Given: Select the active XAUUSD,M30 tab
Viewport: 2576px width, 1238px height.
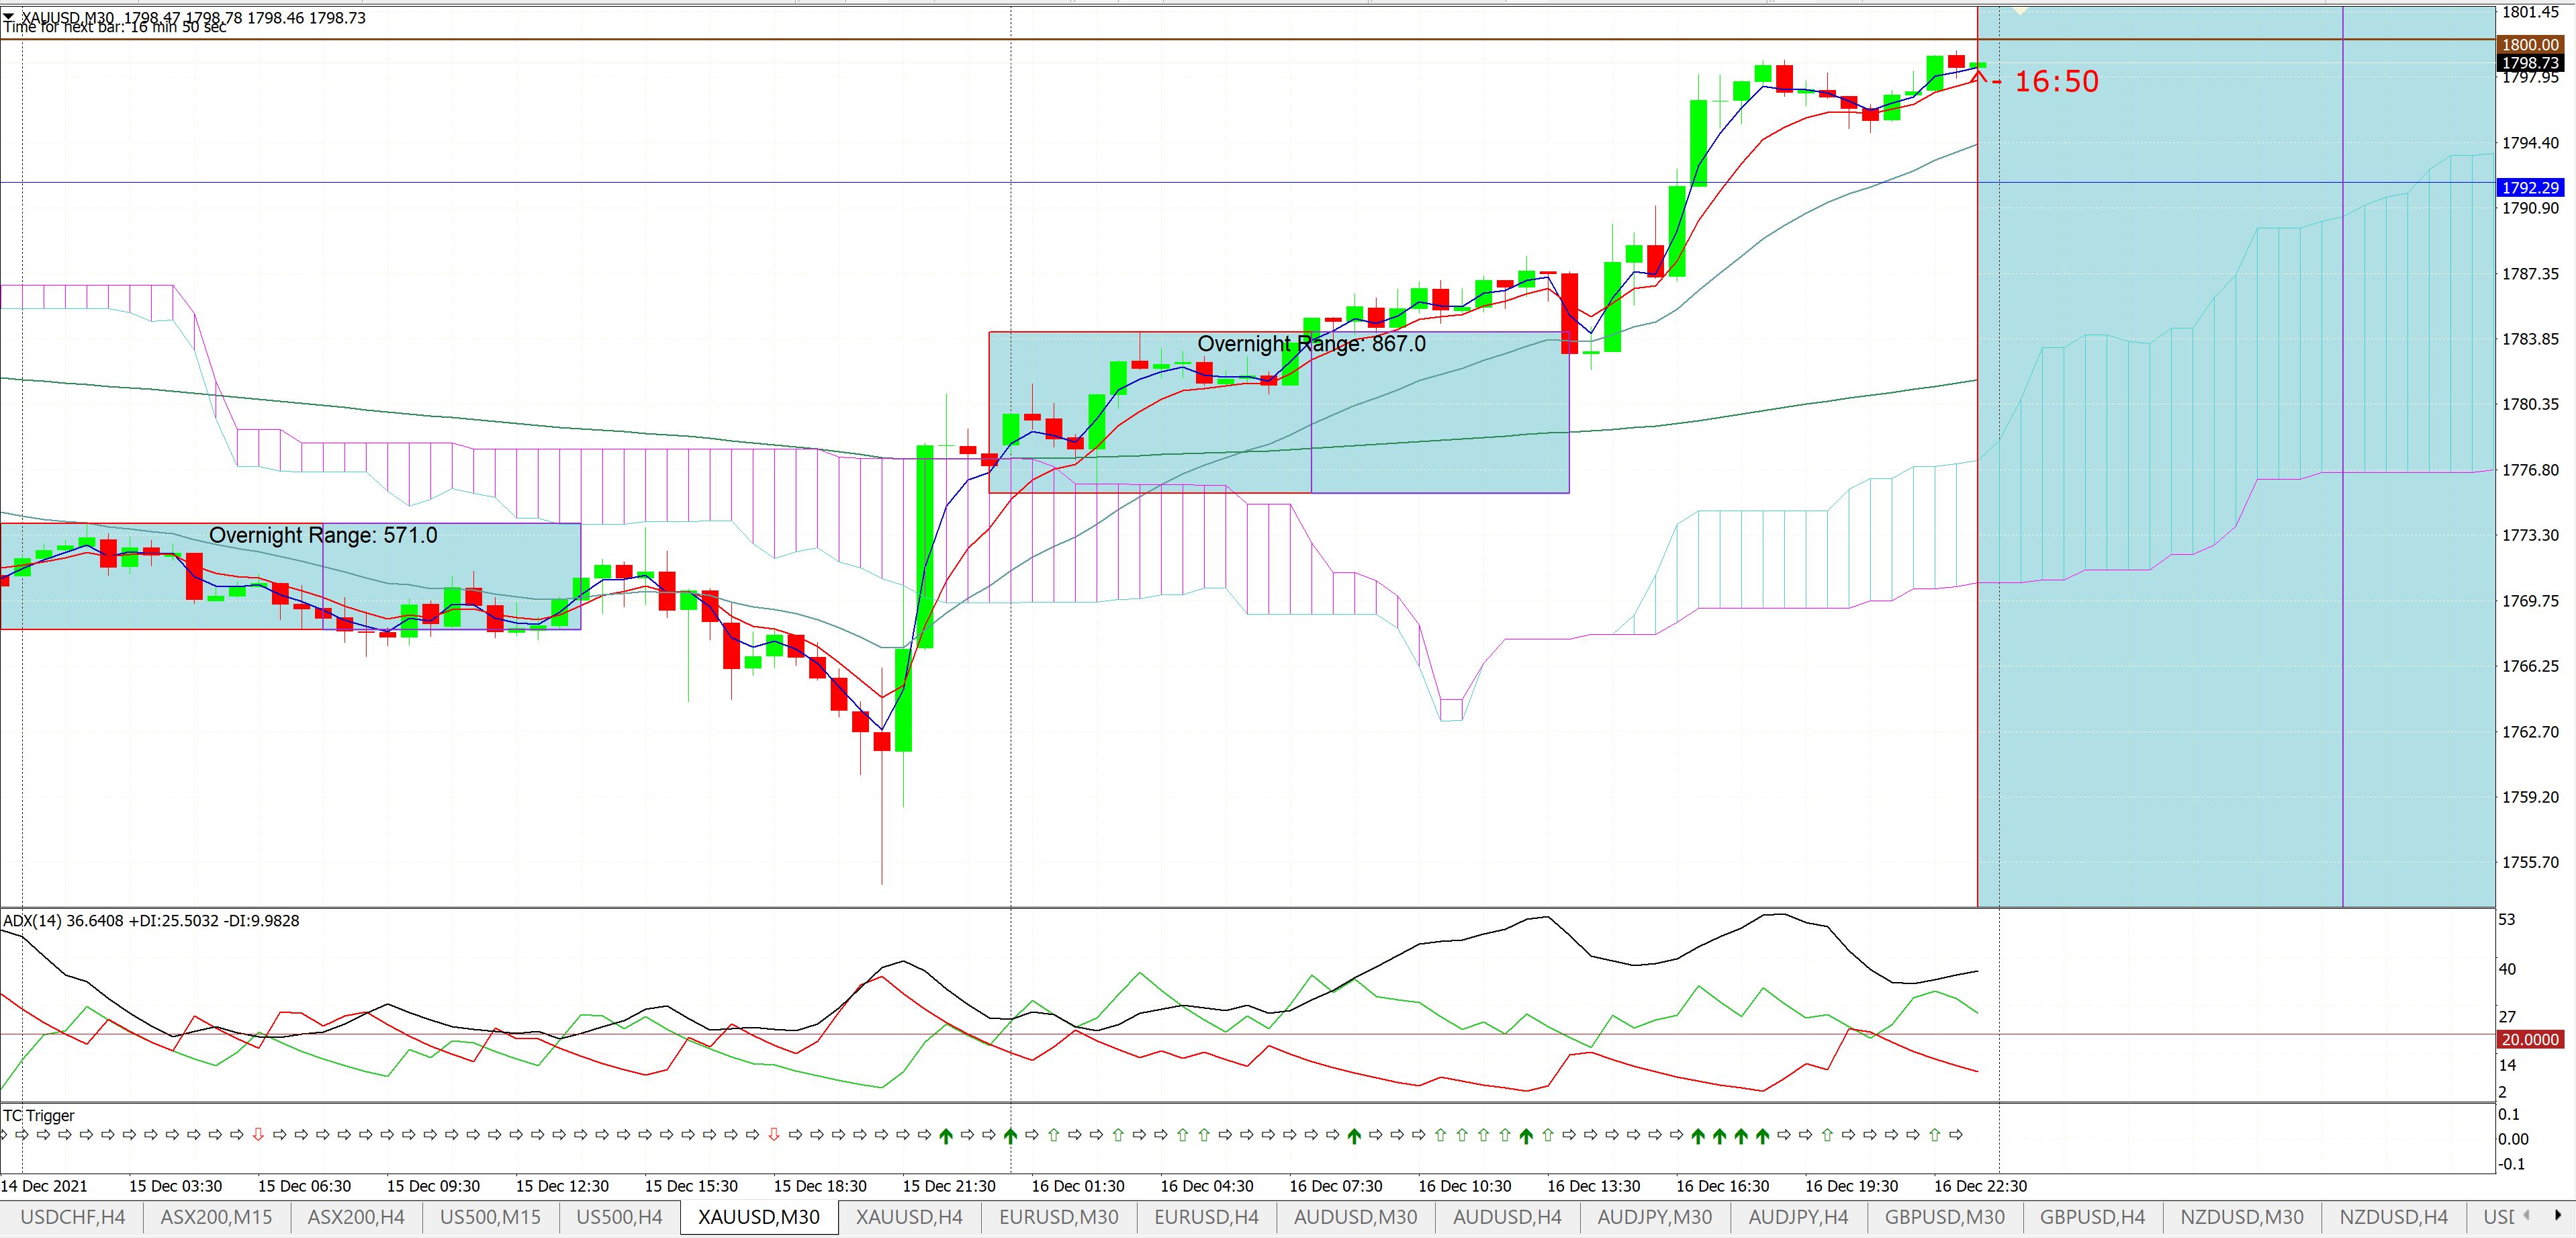Looking at the screenshot, I should 759,1217.
